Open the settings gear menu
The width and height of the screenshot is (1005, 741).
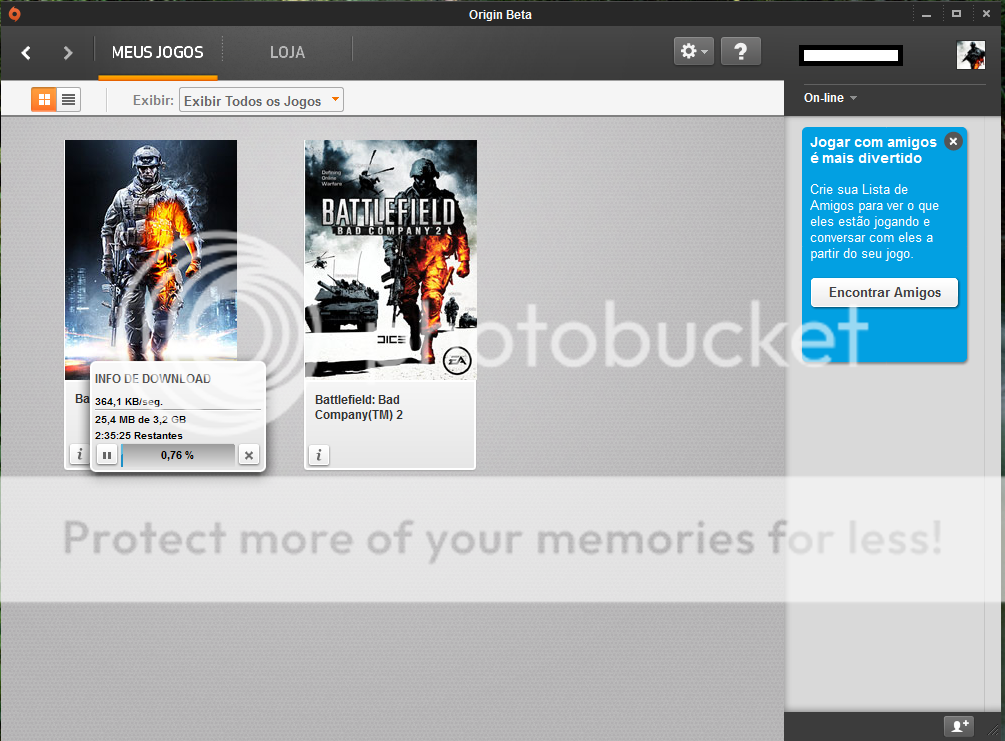[688, 50]
